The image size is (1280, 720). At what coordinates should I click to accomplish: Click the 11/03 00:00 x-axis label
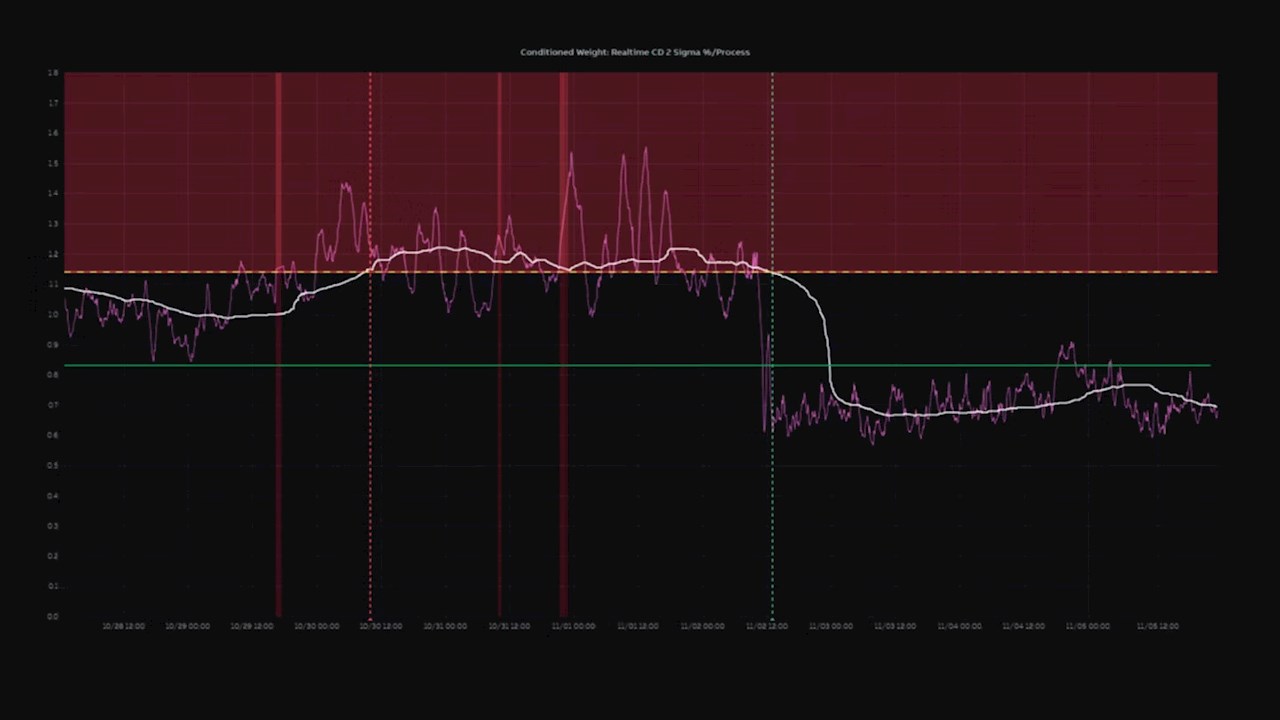click(831, 626)
